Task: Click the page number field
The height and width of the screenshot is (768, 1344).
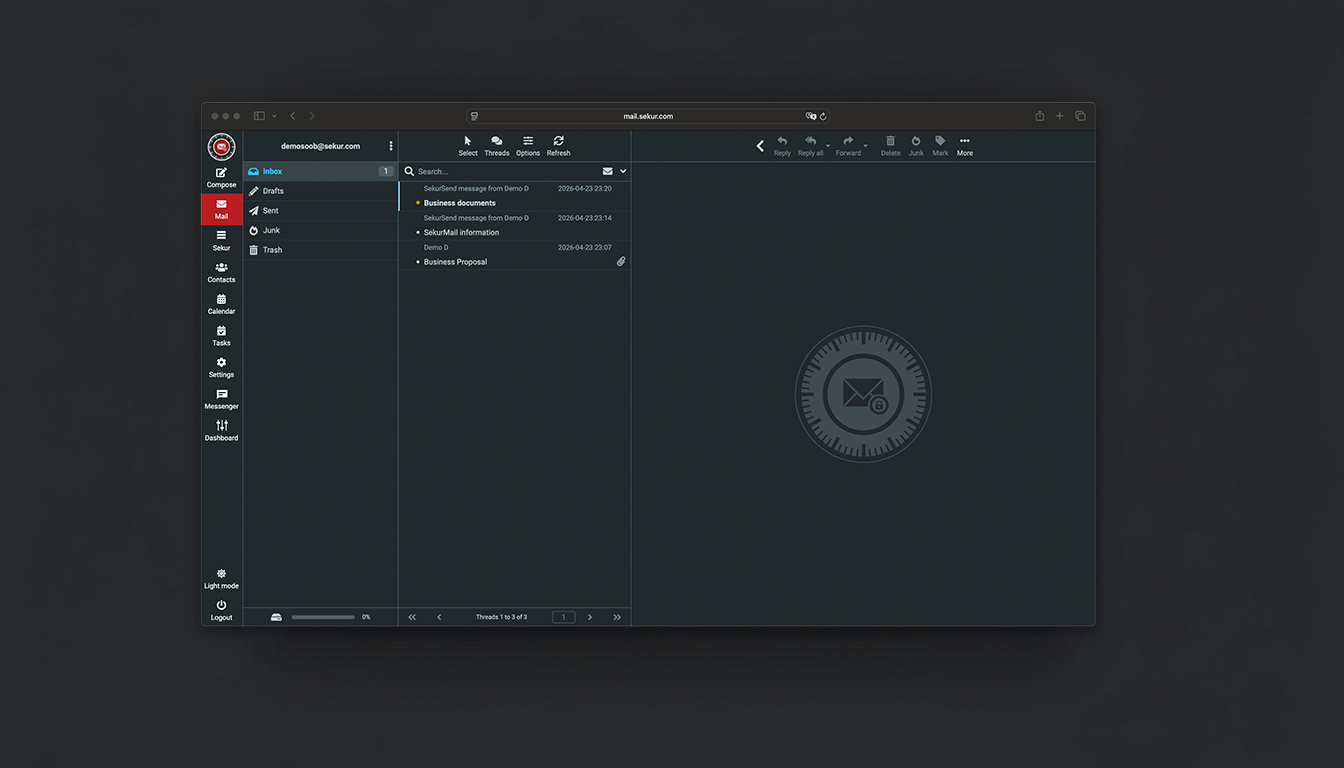Action: click(x=563, y=617)
